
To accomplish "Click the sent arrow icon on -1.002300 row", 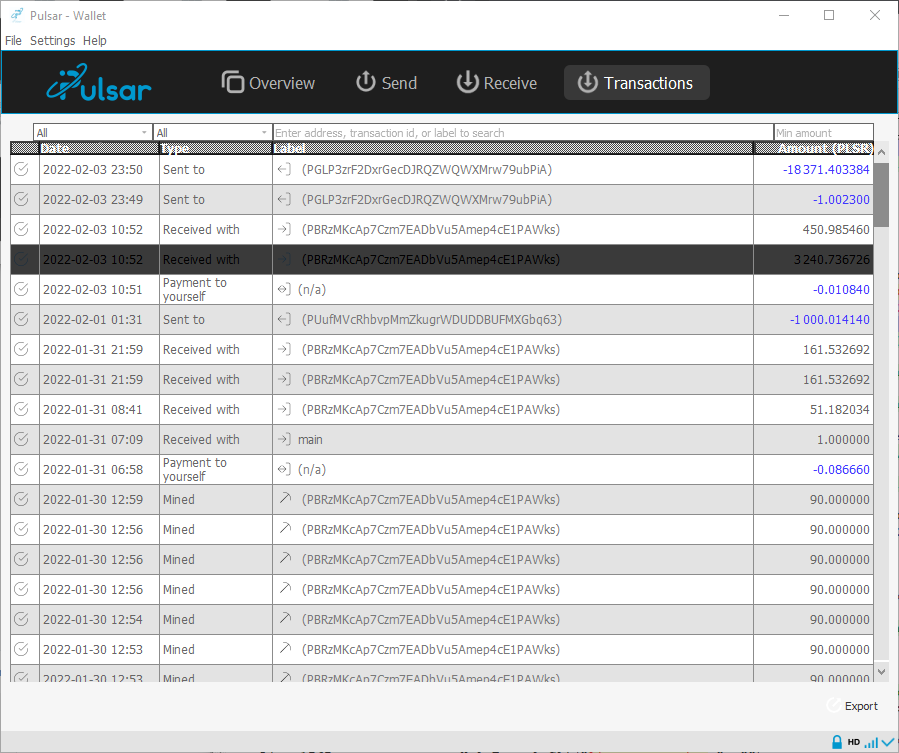I will [284, 199].
